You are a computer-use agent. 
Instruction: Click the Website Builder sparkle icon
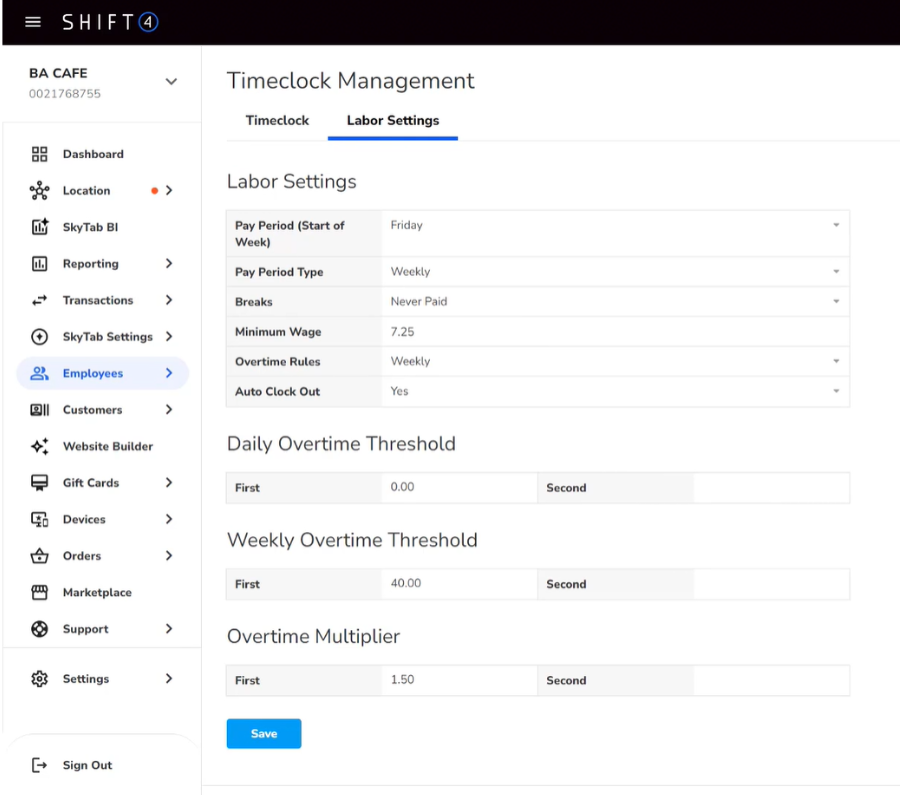click(40, 446)
